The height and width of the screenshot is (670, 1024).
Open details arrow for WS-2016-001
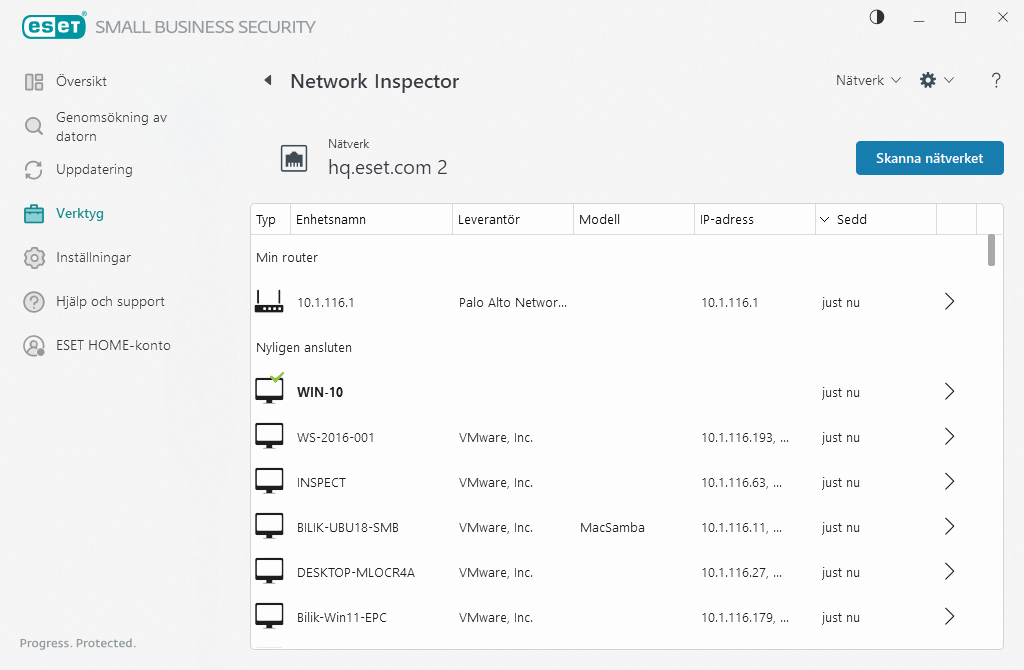tap(949, 437)
